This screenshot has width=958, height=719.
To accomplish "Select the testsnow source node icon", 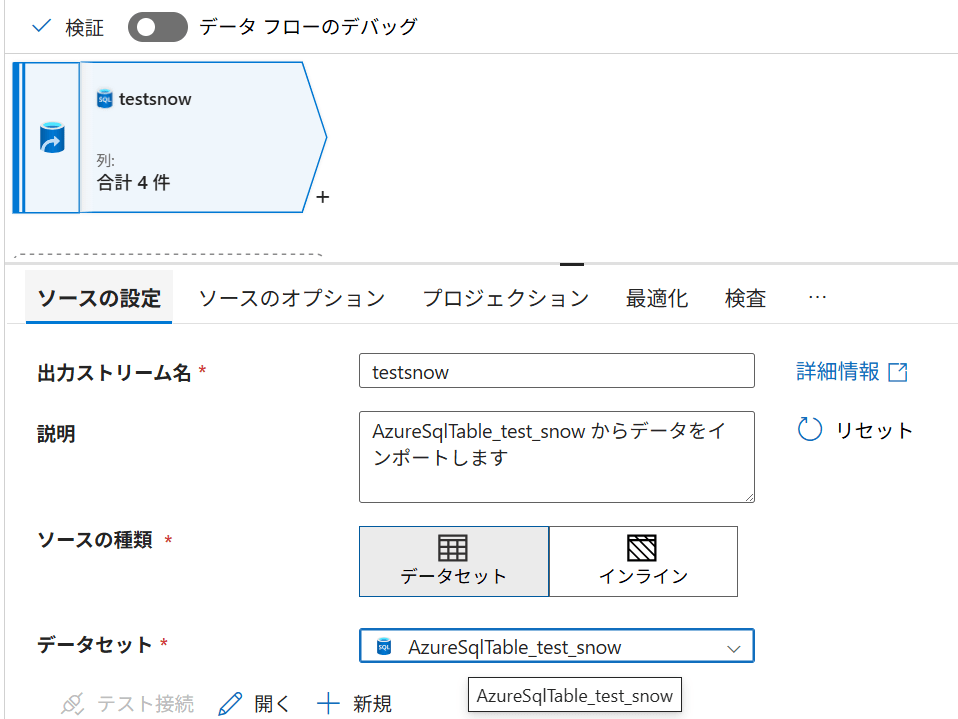I will 52,138.
